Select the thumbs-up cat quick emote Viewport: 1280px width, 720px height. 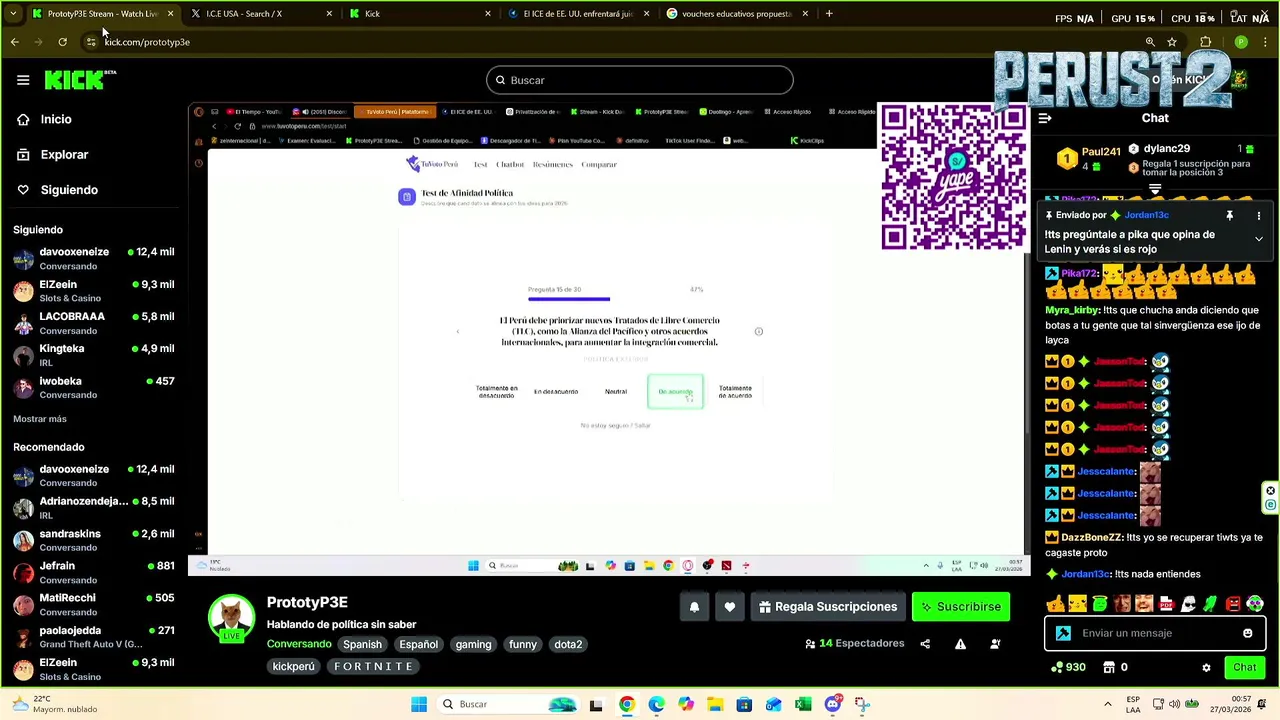click(x=1055, y=604)
